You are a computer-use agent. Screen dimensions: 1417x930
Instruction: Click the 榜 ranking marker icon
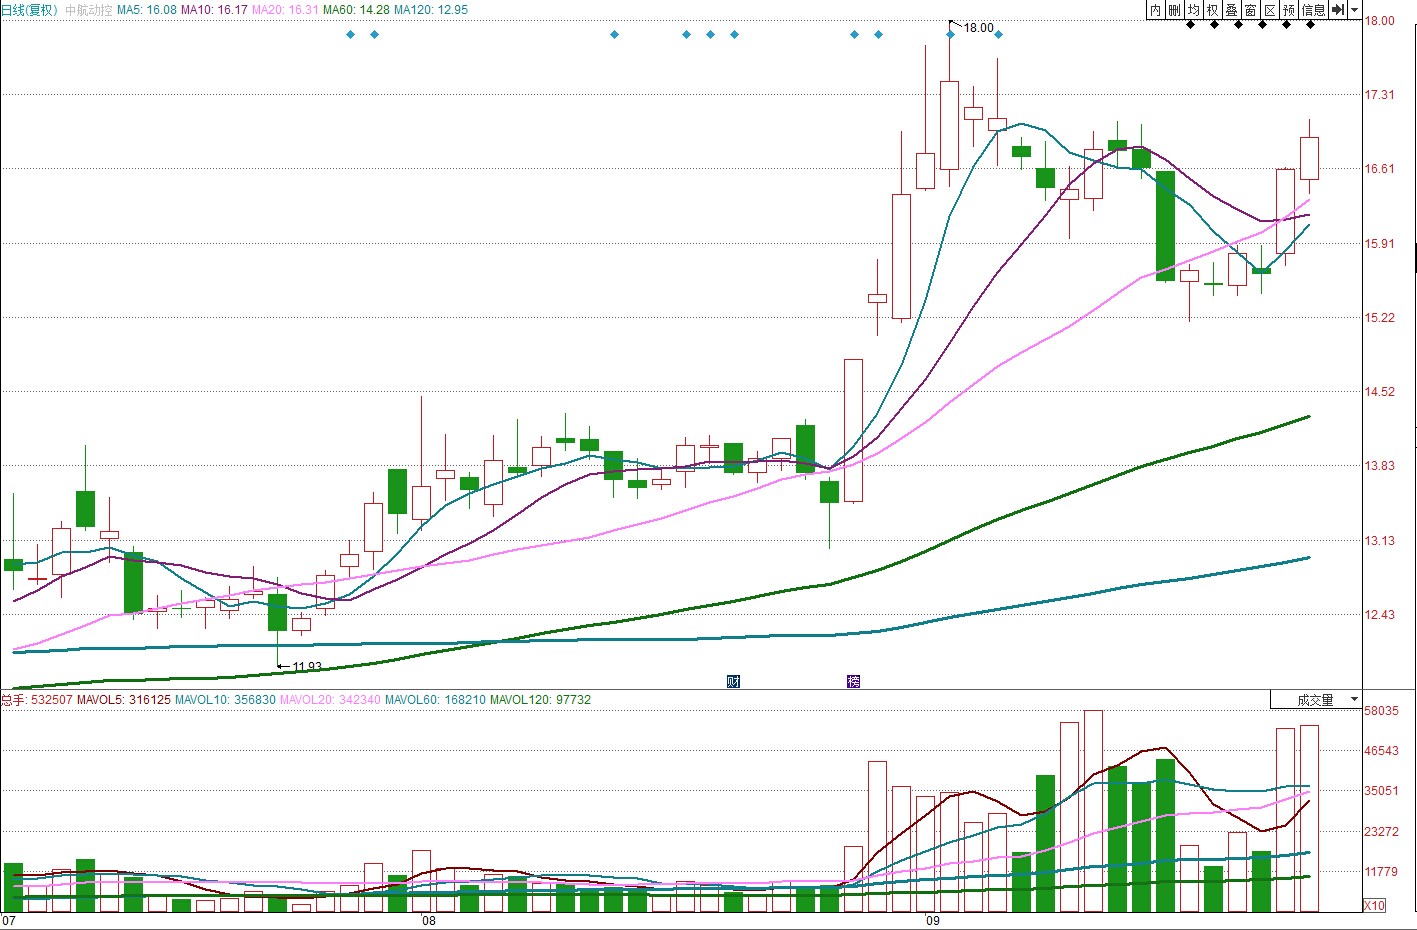(853, 682)
